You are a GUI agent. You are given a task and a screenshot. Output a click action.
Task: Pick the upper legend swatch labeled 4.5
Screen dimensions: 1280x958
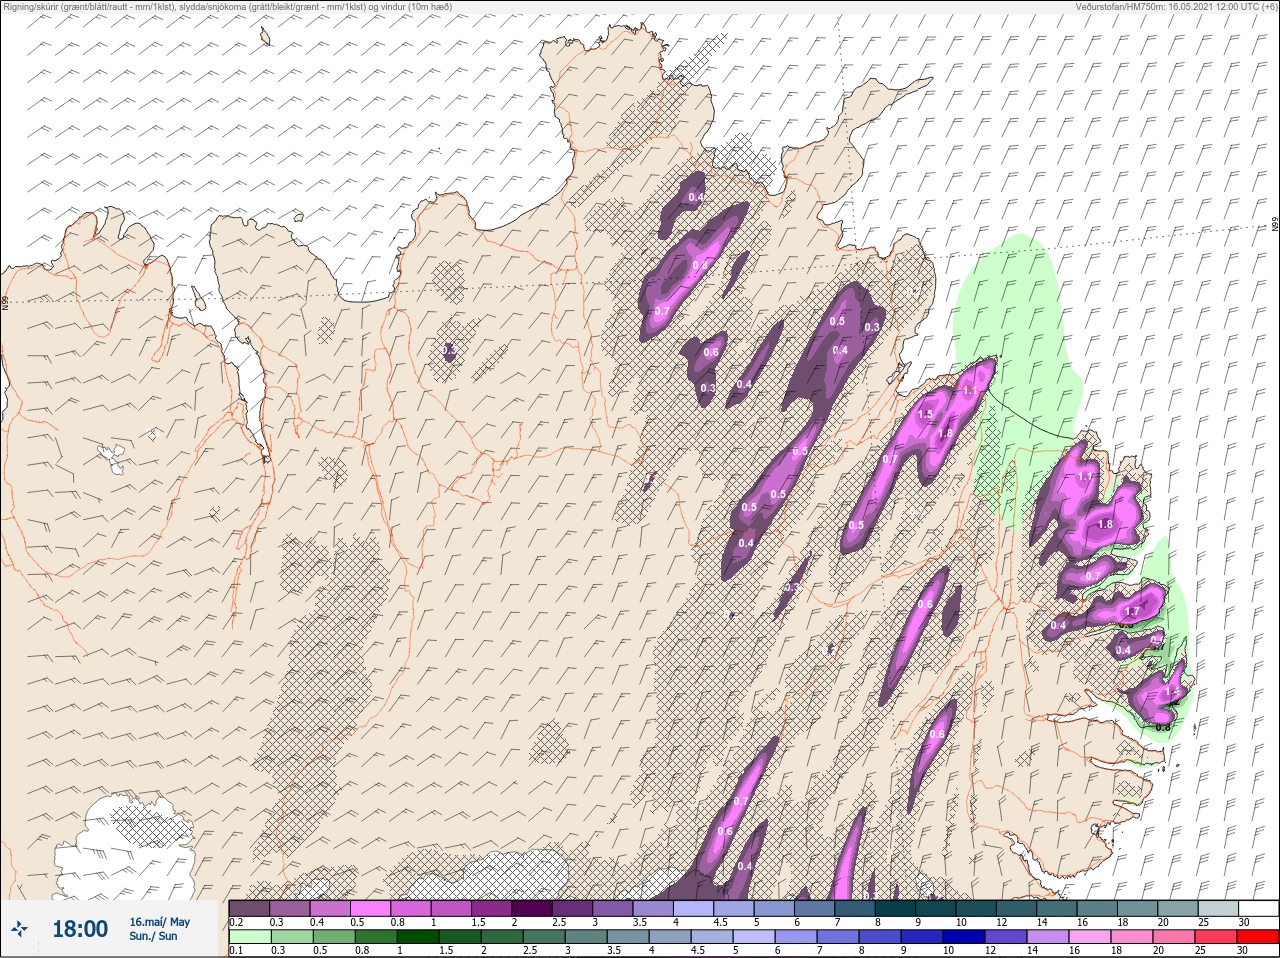pyautogui.click(x=734, y=907)
